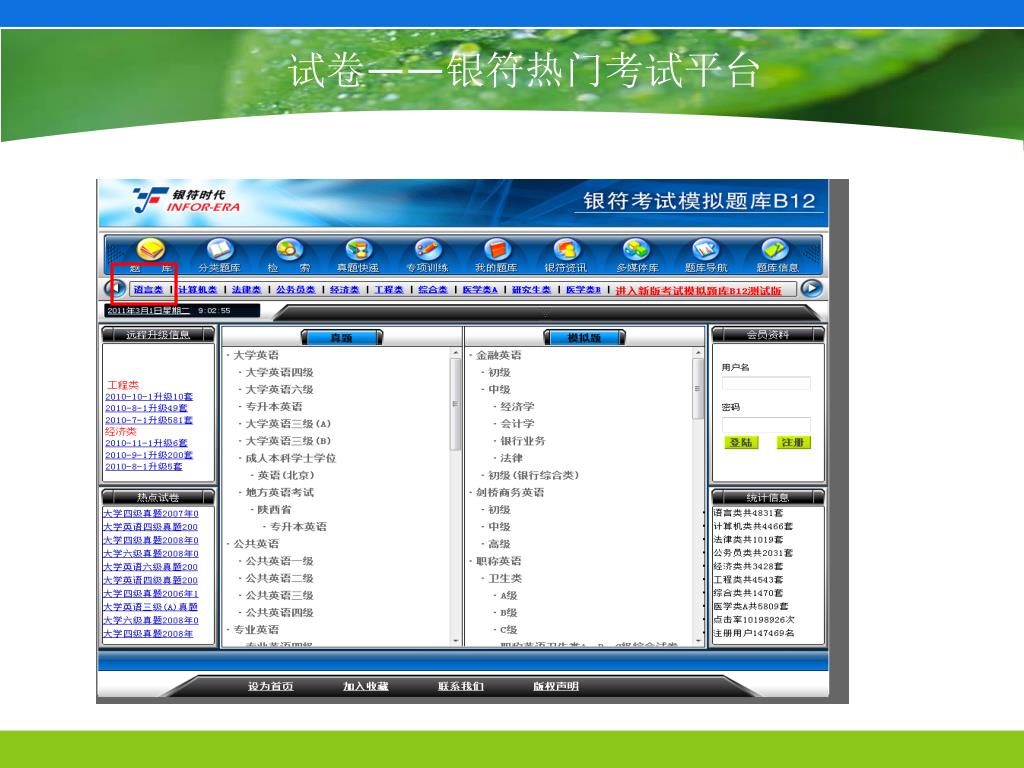Viewport: 1024px width, 768px height.
Task: Click the left round arrow beside category bar
Action: (116, 288)
